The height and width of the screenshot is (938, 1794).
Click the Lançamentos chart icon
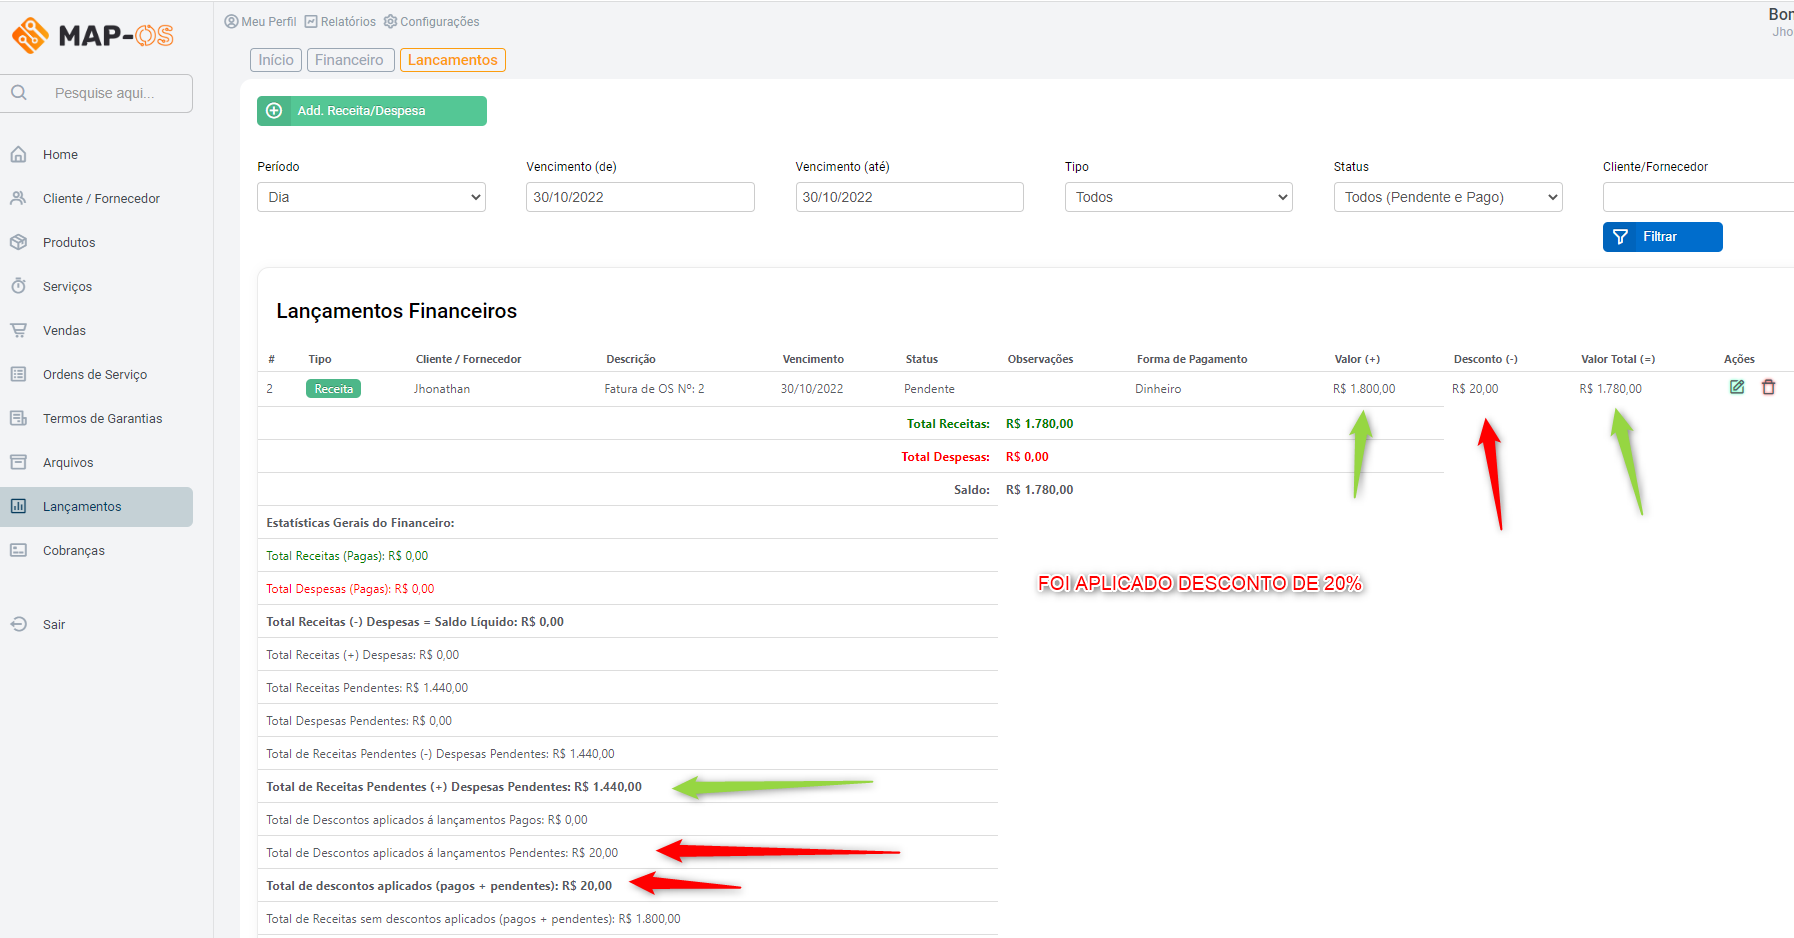click(18, 506)
